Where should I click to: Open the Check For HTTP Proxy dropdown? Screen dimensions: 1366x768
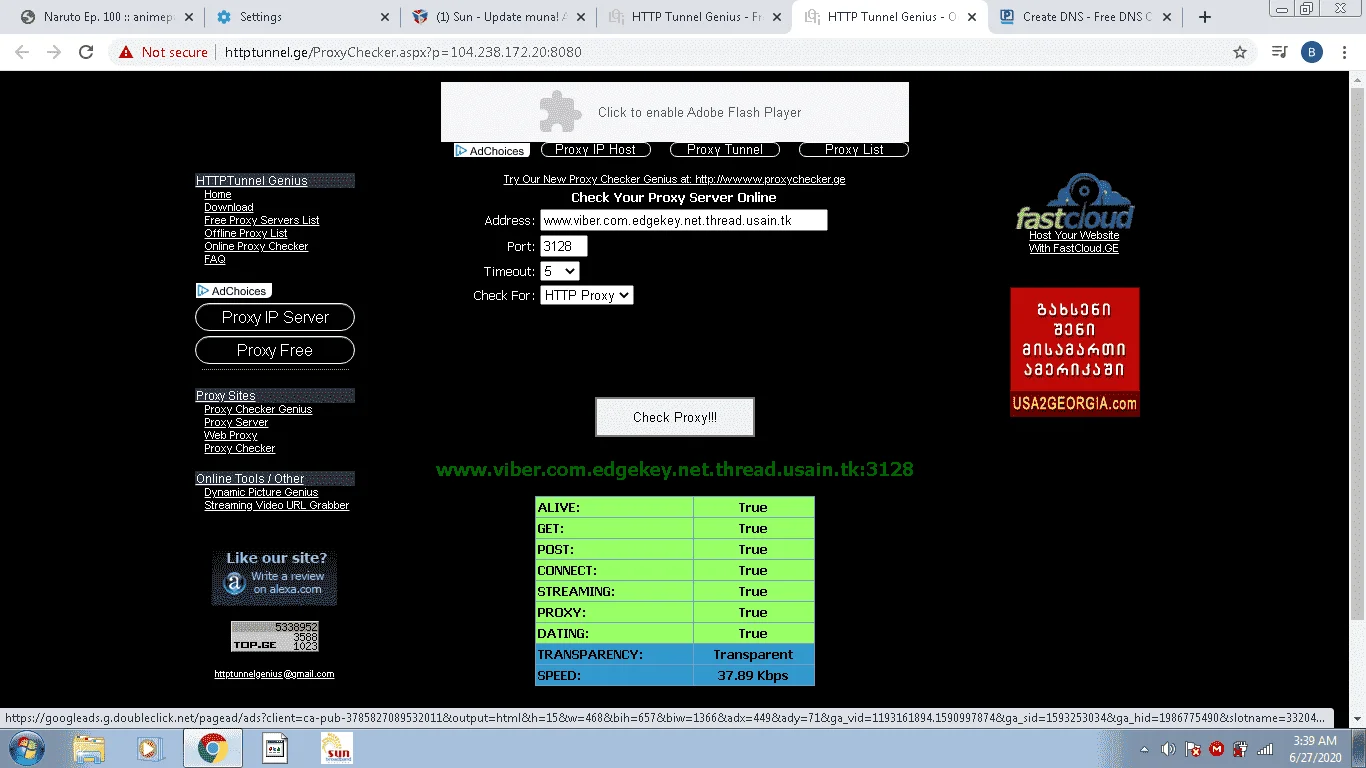tap(587, 295)
